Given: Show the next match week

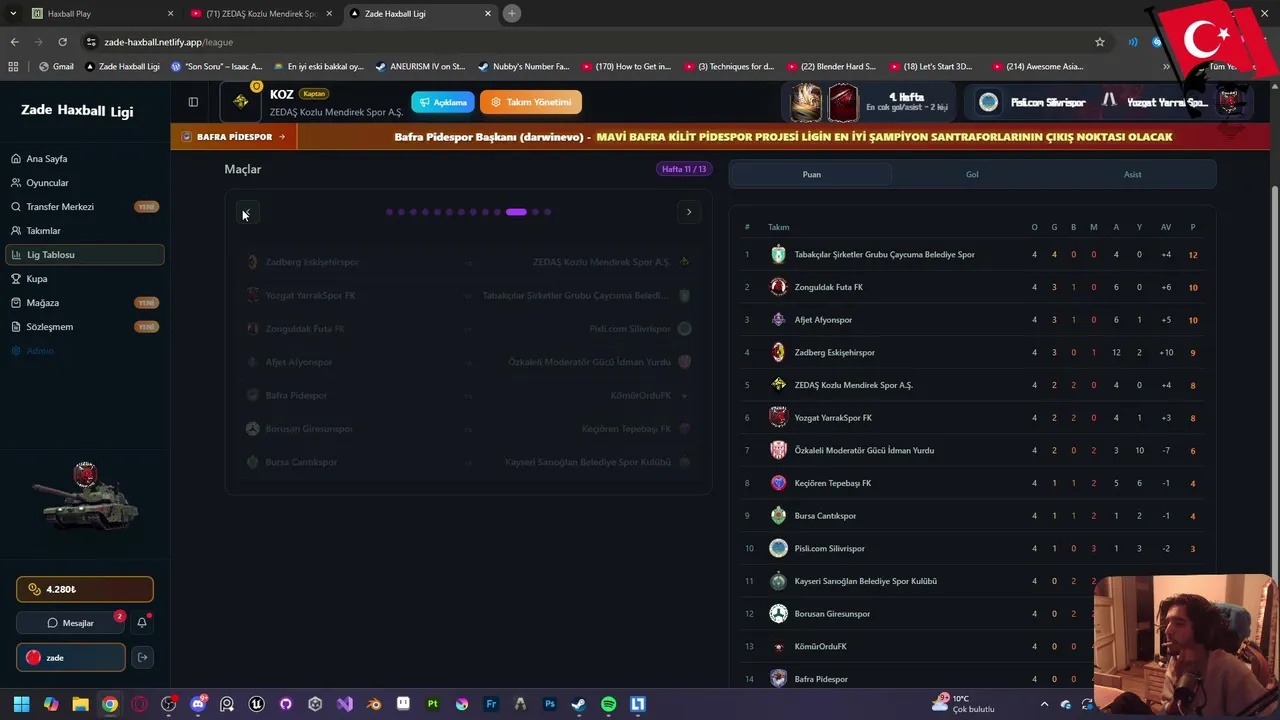Looking at the screenshot, I should (689, 212).
